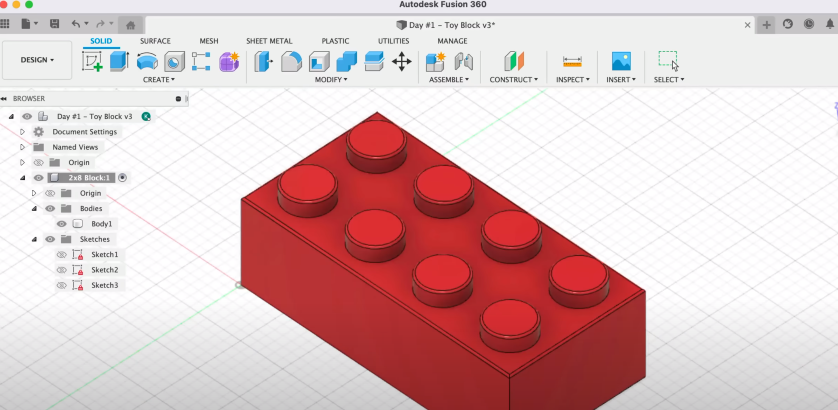The image size is (838, 410).
Task: Collapse the Sketches folder
Action: (x=34, y=239)
